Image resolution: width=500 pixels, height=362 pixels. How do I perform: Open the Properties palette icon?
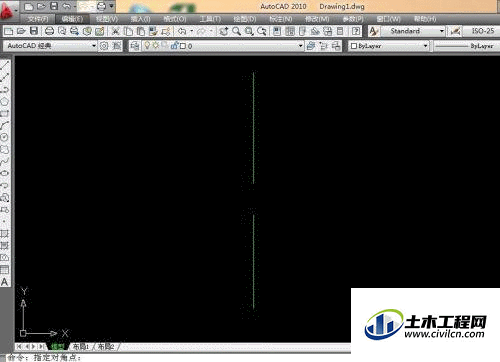pyautogui.click(x=277, y=31)
